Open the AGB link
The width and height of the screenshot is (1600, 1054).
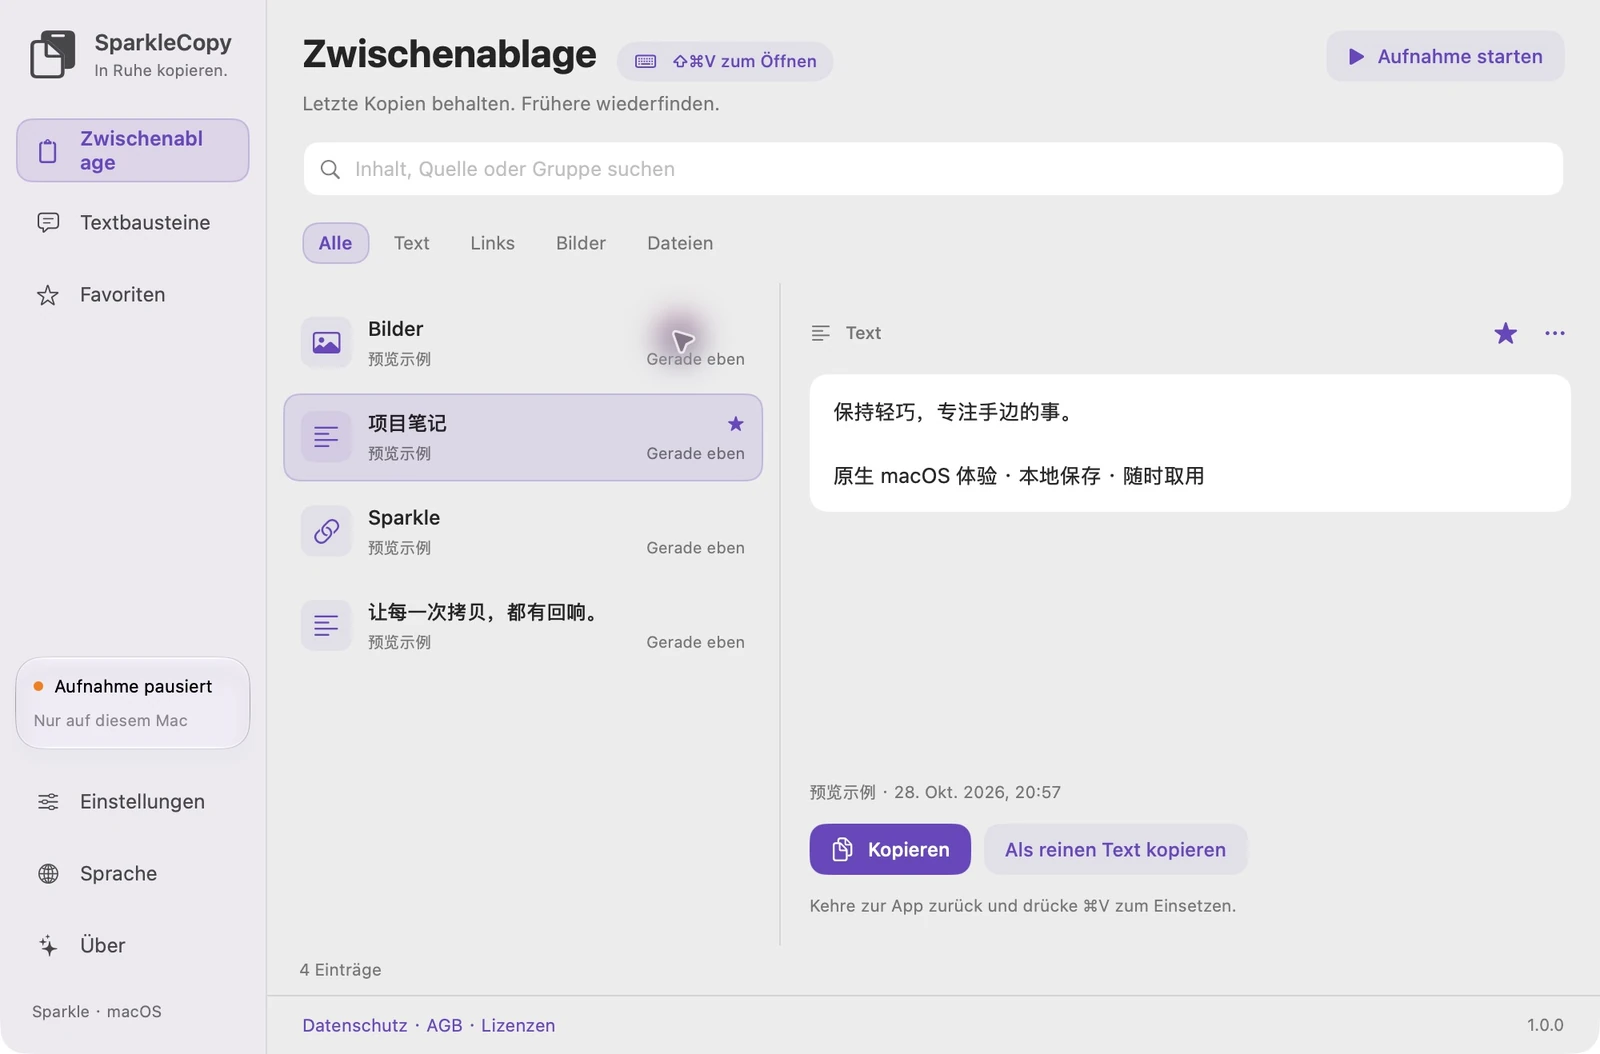click(444, 1026)
